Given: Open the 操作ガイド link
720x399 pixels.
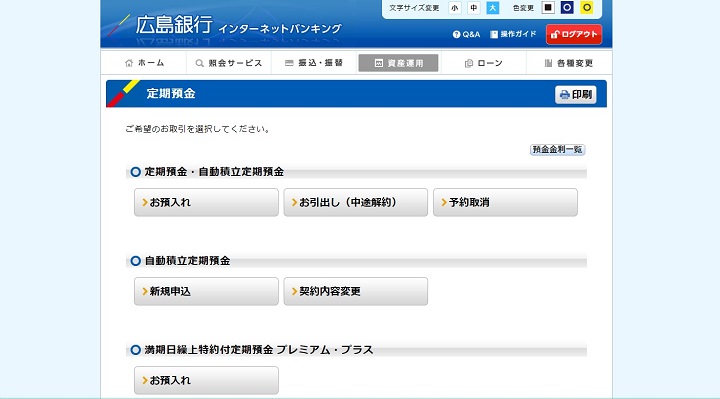Looking at the screenshot, I should [x=513, y=34].
